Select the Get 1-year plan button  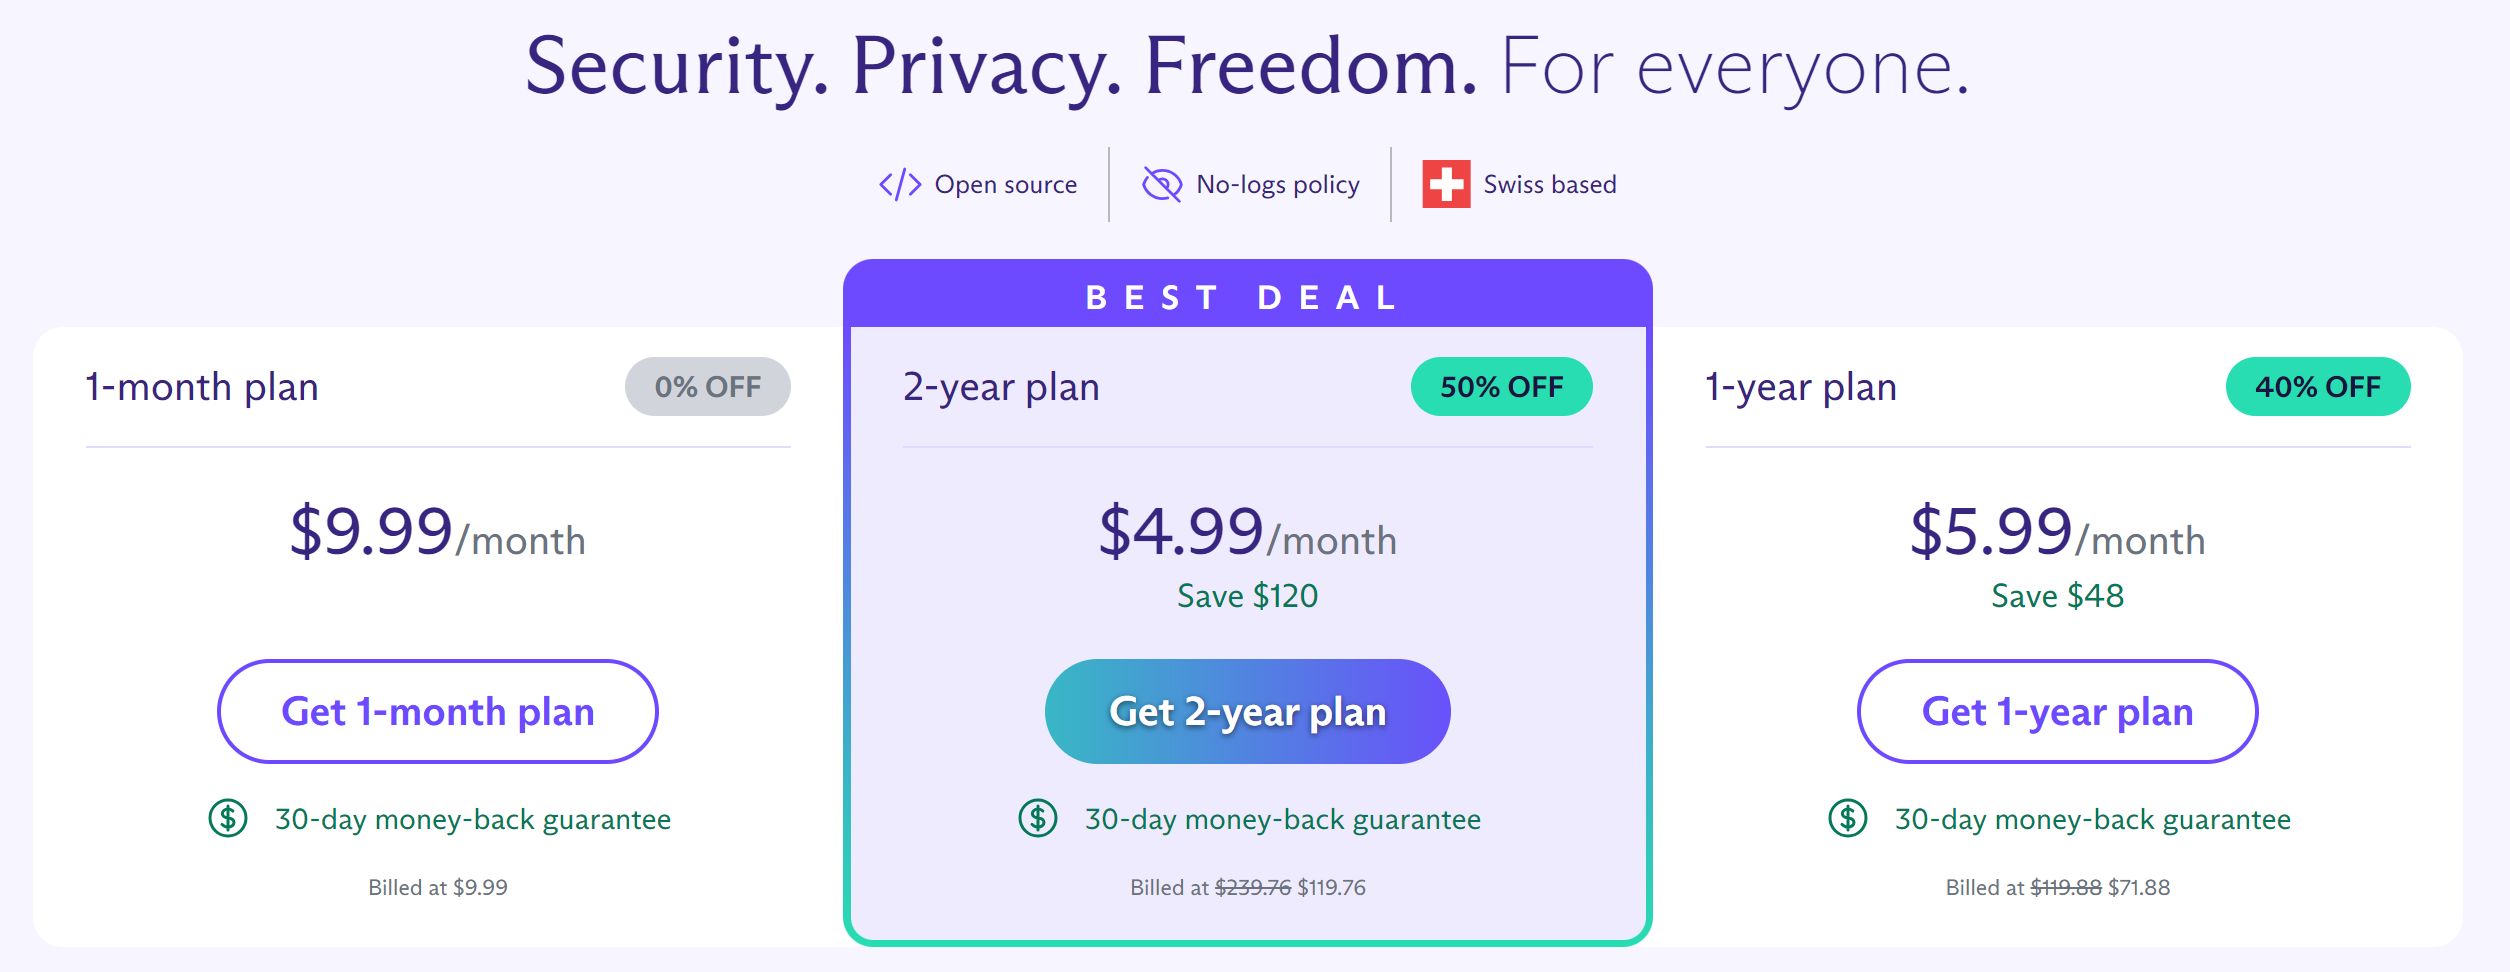click(2057, 712)
